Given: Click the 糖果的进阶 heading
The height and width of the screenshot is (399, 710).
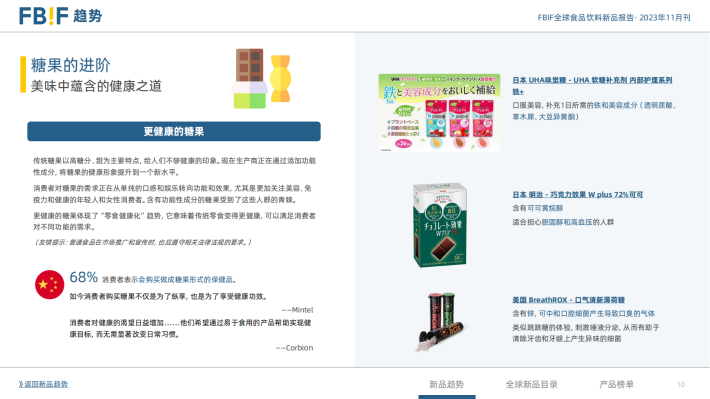Looking at the screenshot, I should (71, 65).
